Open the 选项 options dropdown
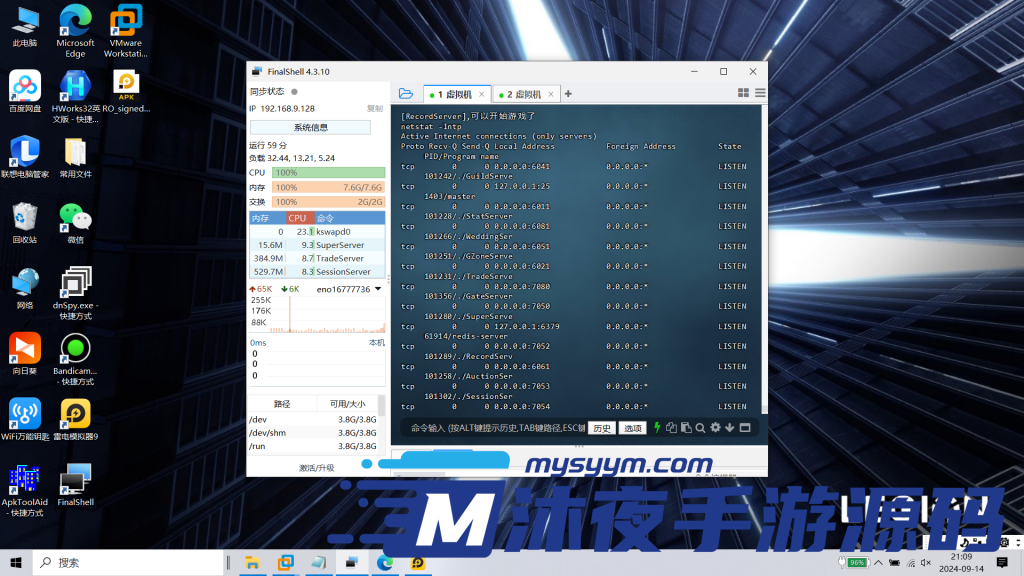The width and height of the screenshot is (1024, 576). pos(631,427)
